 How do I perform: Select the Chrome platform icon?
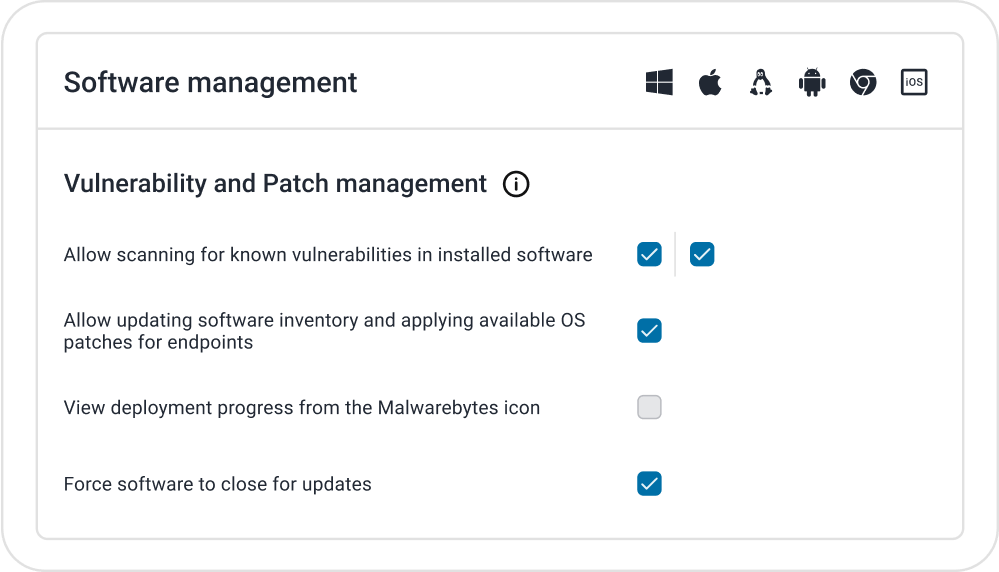click(x=863, y=82)
